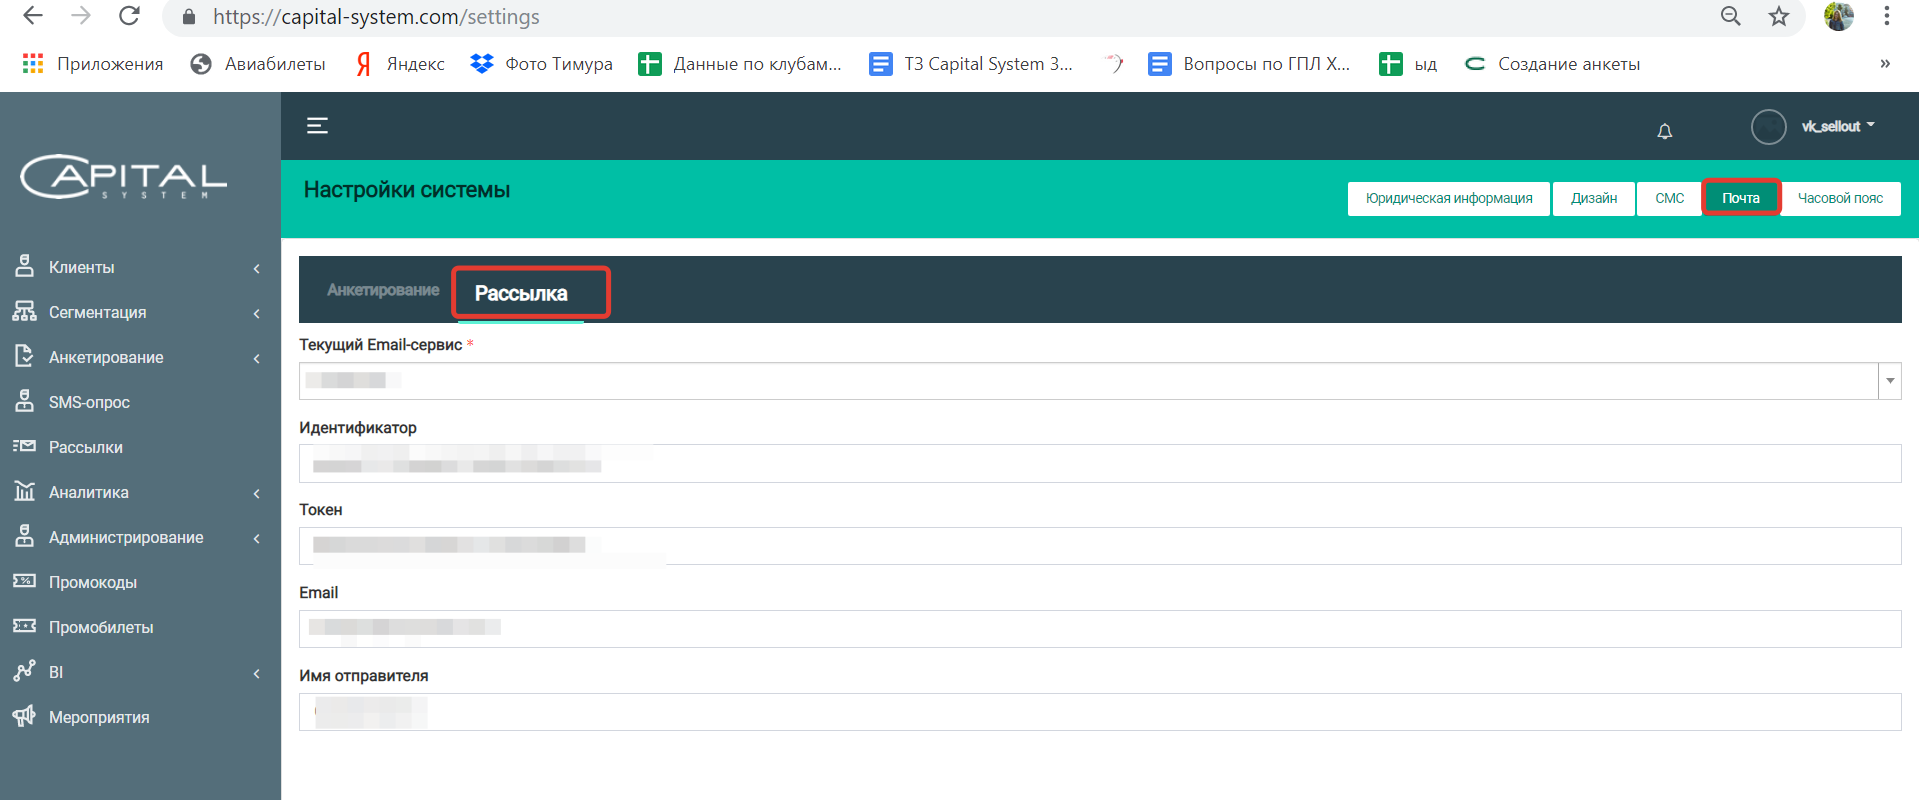Reload the page in the browser
1919x800 pixels.
pos(129,16)
